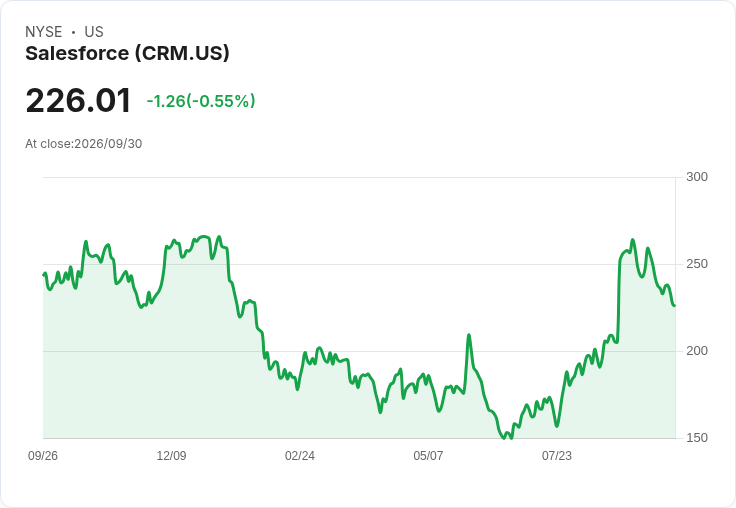Click the 226.01 price value
This screenshot has height=508, width=736.
pyautogui.click(x=78, y=100)
